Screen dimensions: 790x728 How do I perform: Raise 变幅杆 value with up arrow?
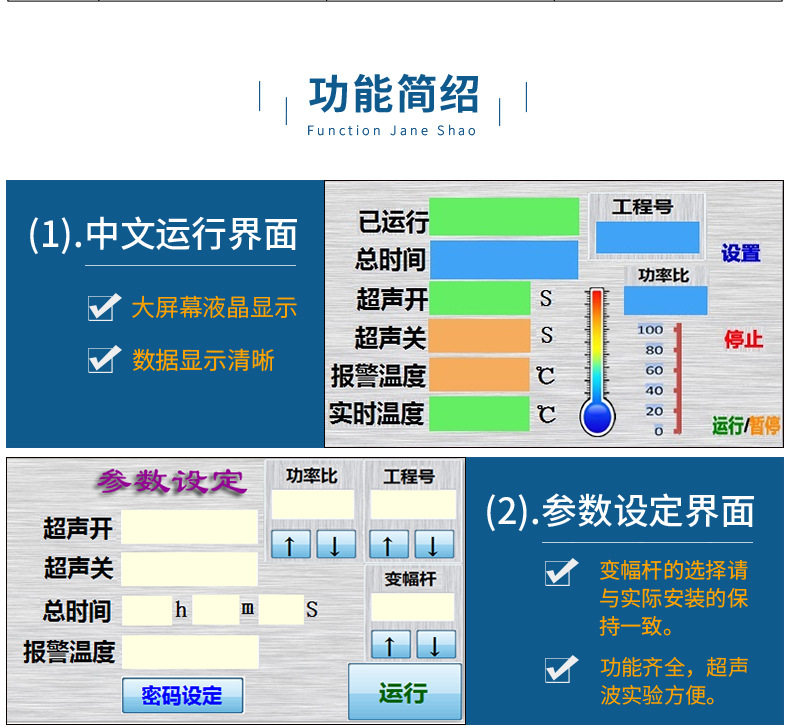(x=390, y=644)
